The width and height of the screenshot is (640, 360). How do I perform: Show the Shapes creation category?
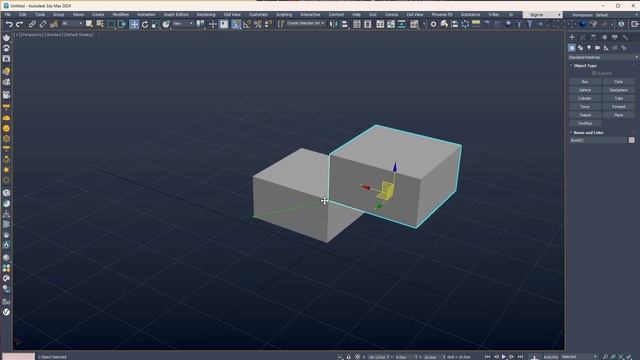click(580, 48)
